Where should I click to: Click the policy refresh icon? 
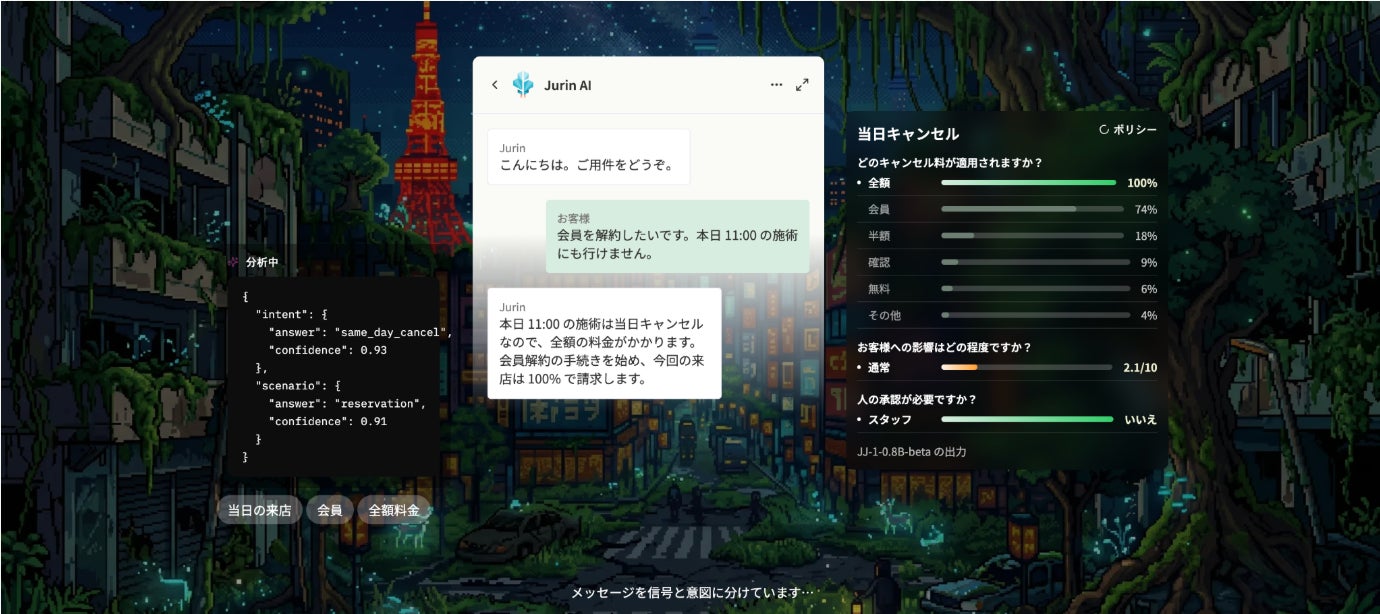(x=1104, y=130)
